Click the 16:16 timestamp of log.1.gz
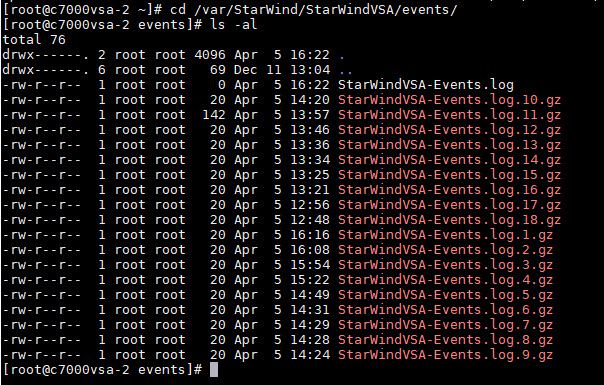 pyautogui.click(x=310, y=235)
